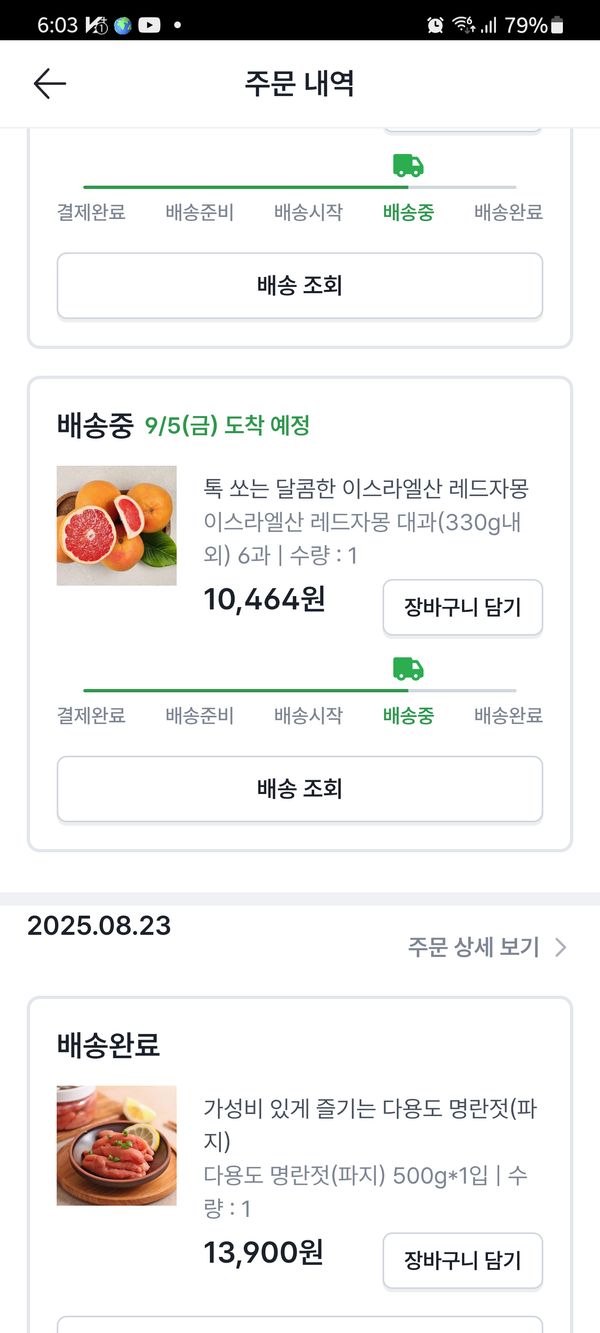This screenshot has width=600, height=1333.
Task: Open the 명란젓 product thumbnail
Action: [x=117, y=1145]
